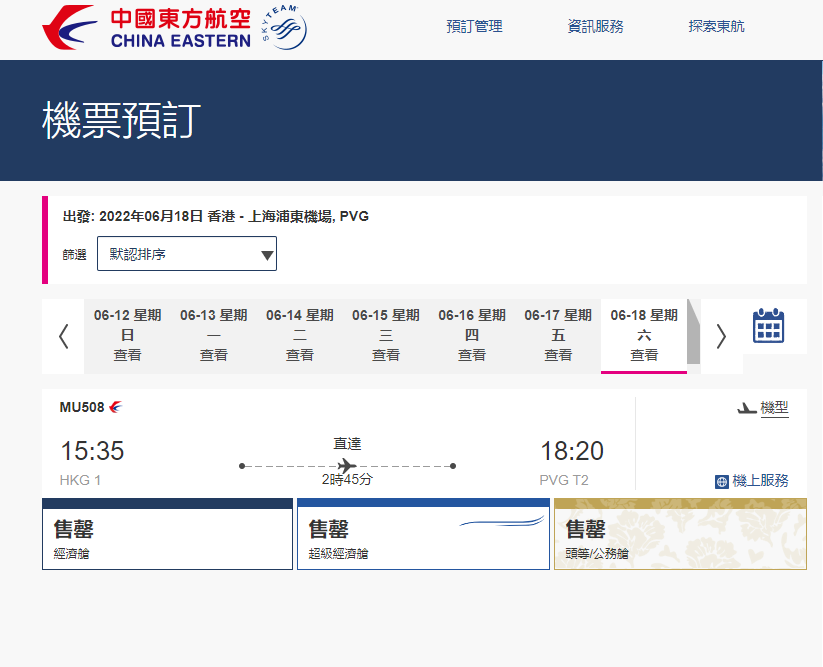
Task: Click the plane icon on flight route line
Action: click(347, 466)
